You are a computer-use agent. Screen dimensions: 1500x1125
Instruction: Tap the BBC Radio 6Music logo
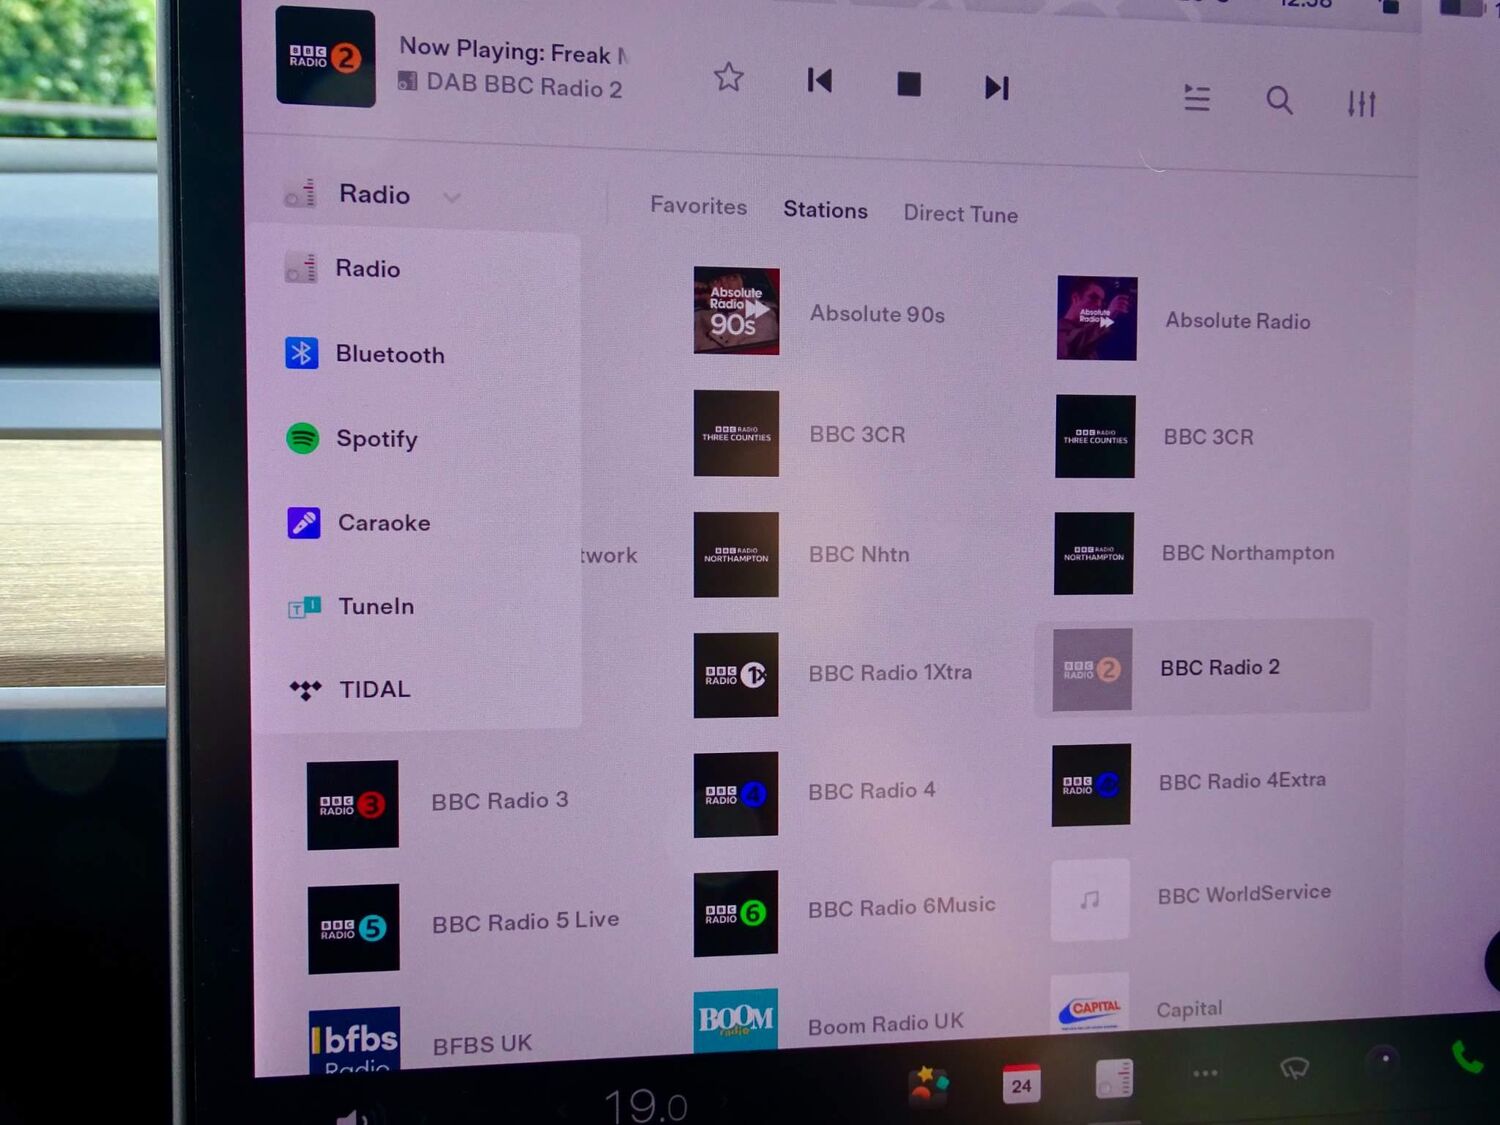736,913
